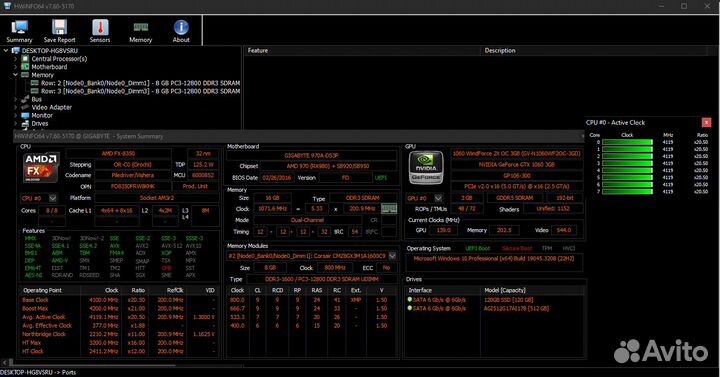The image size is (720, 377).
Task: Click core 4 clock bar in Active Clock
Action: click(x=627, y=170)
